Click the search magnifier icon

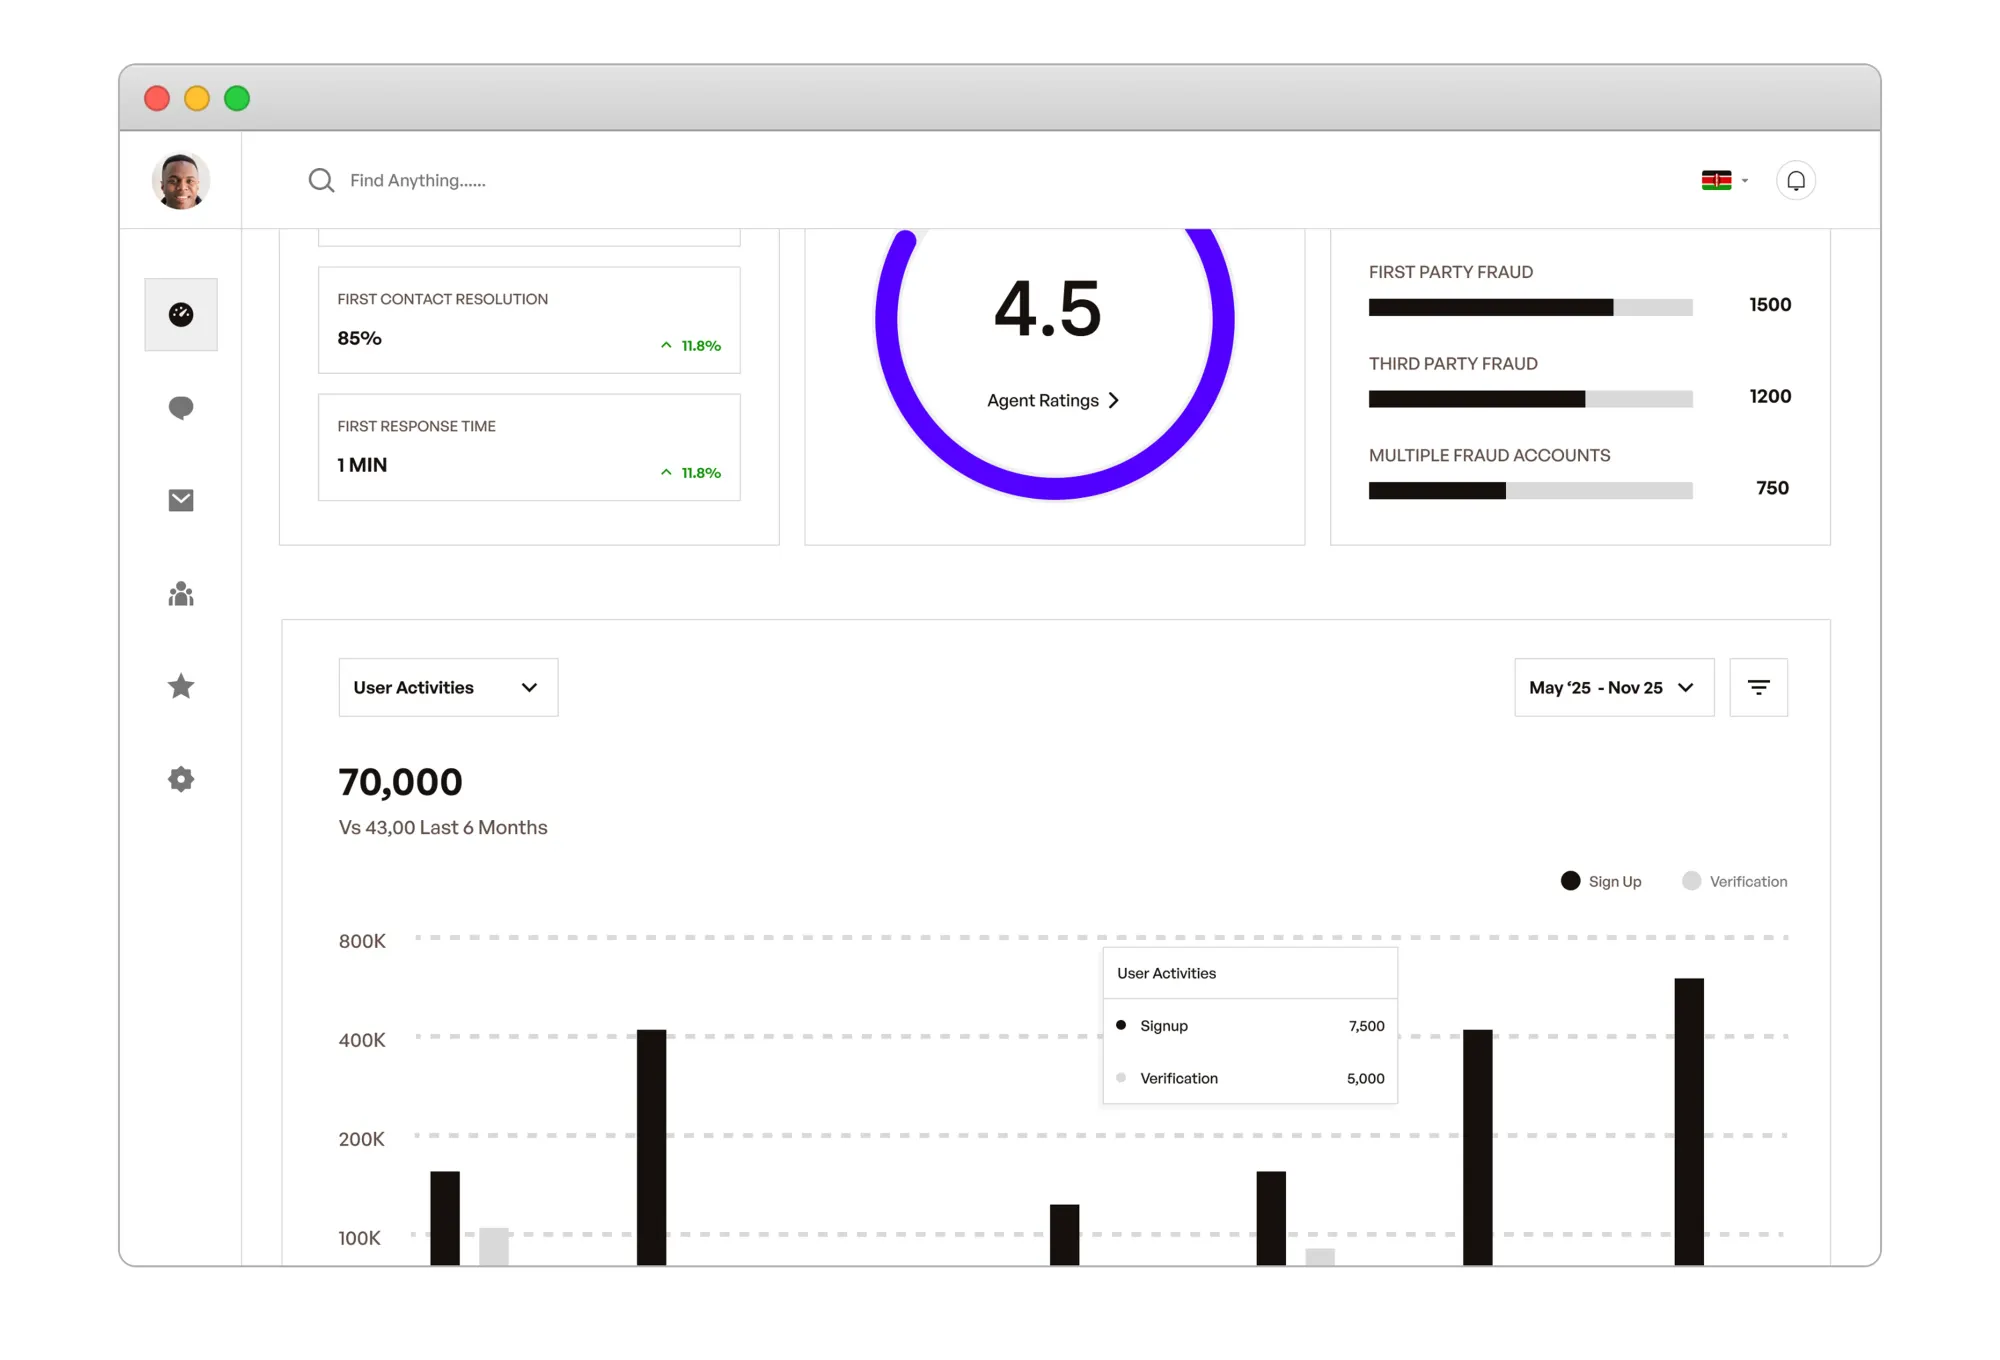pyautogui.click(x=321, y=180)
